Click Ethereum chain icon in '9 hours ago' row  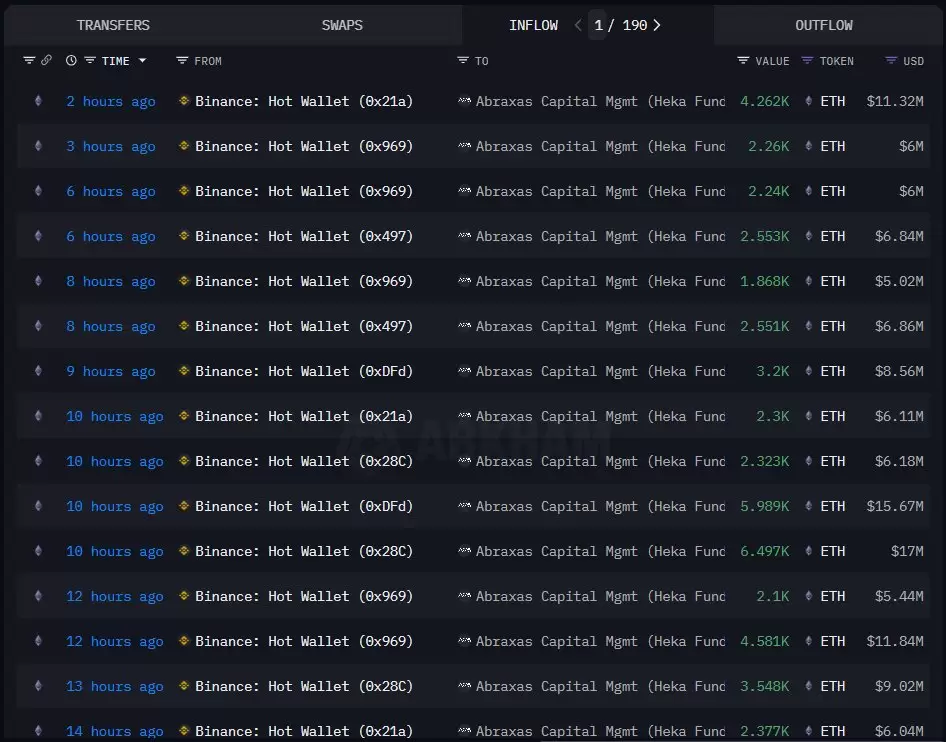point(38,371)
